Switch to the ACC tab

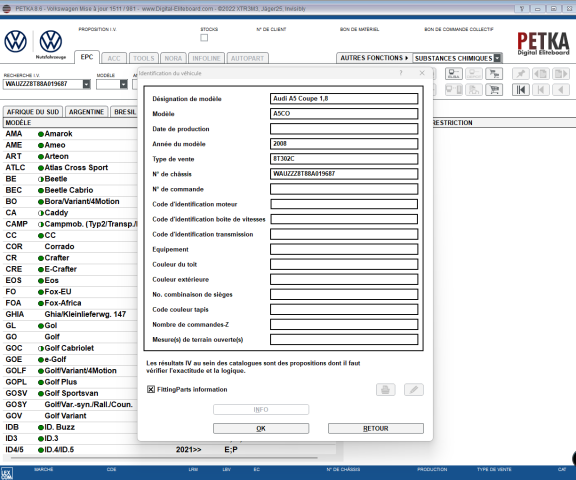tap(114, 58)
